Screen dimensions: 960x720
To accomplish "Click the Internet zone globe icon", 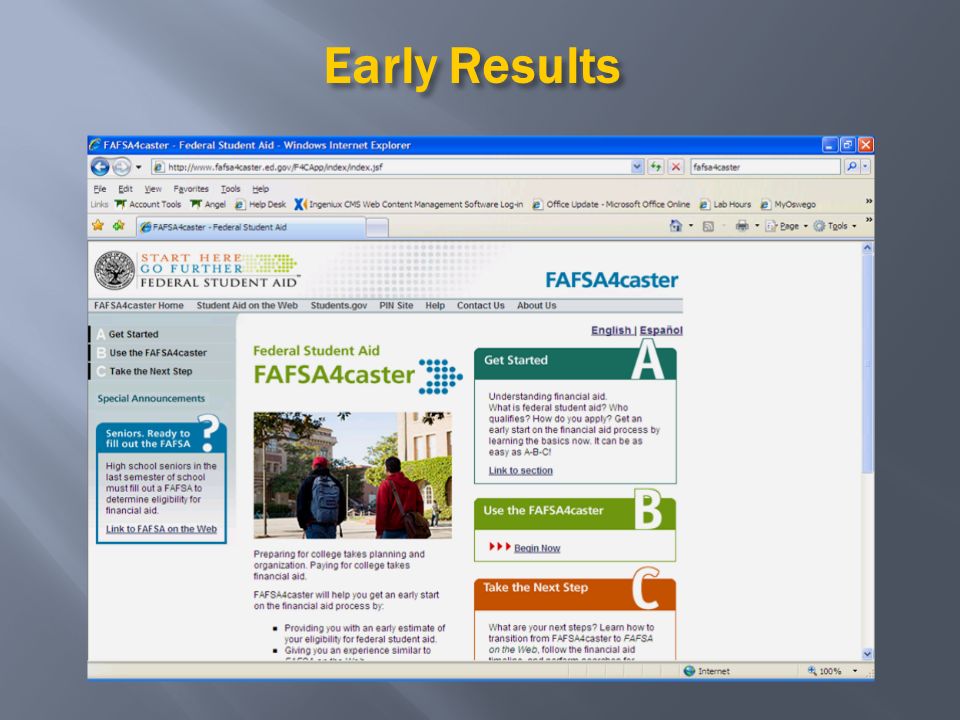I will click(x=689, y=671).
